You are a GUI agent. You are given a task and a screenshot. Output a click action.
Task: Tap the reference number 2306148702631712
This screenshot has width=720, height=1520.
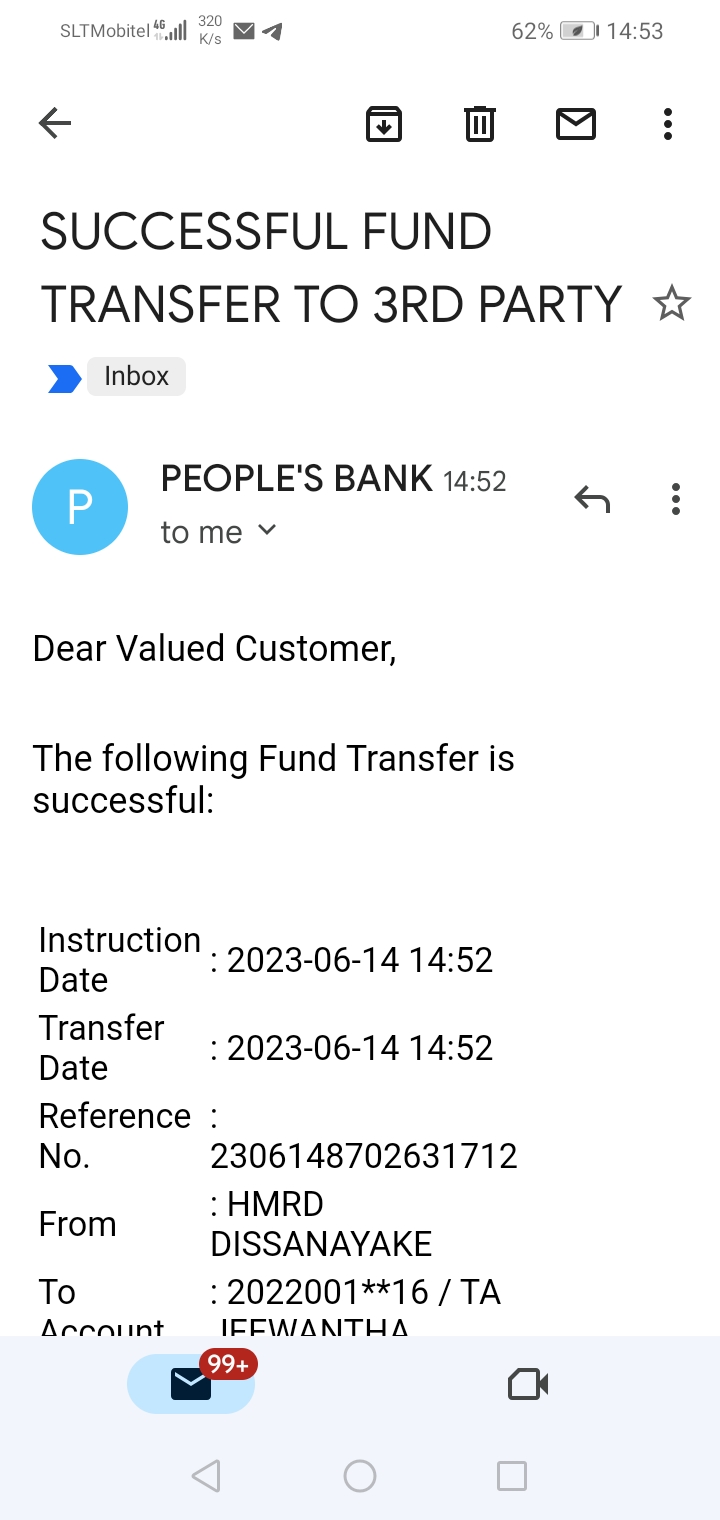point(364,1156)
